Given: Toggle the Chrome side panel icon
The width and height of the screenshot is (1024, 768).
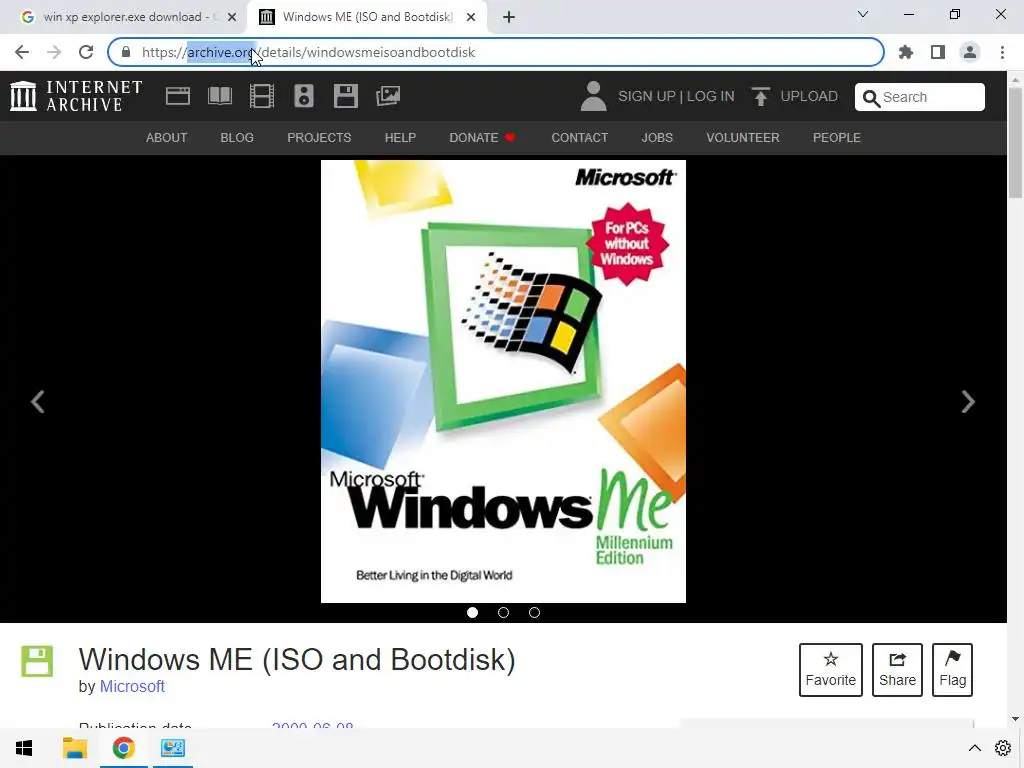Looking at the screenshot, I should (938, 52).
